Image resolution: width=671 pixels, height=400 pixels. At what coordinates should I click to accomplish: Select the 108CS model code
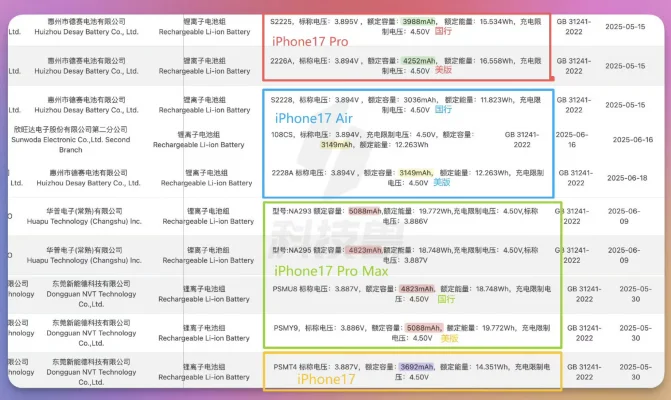coord(282,134)
